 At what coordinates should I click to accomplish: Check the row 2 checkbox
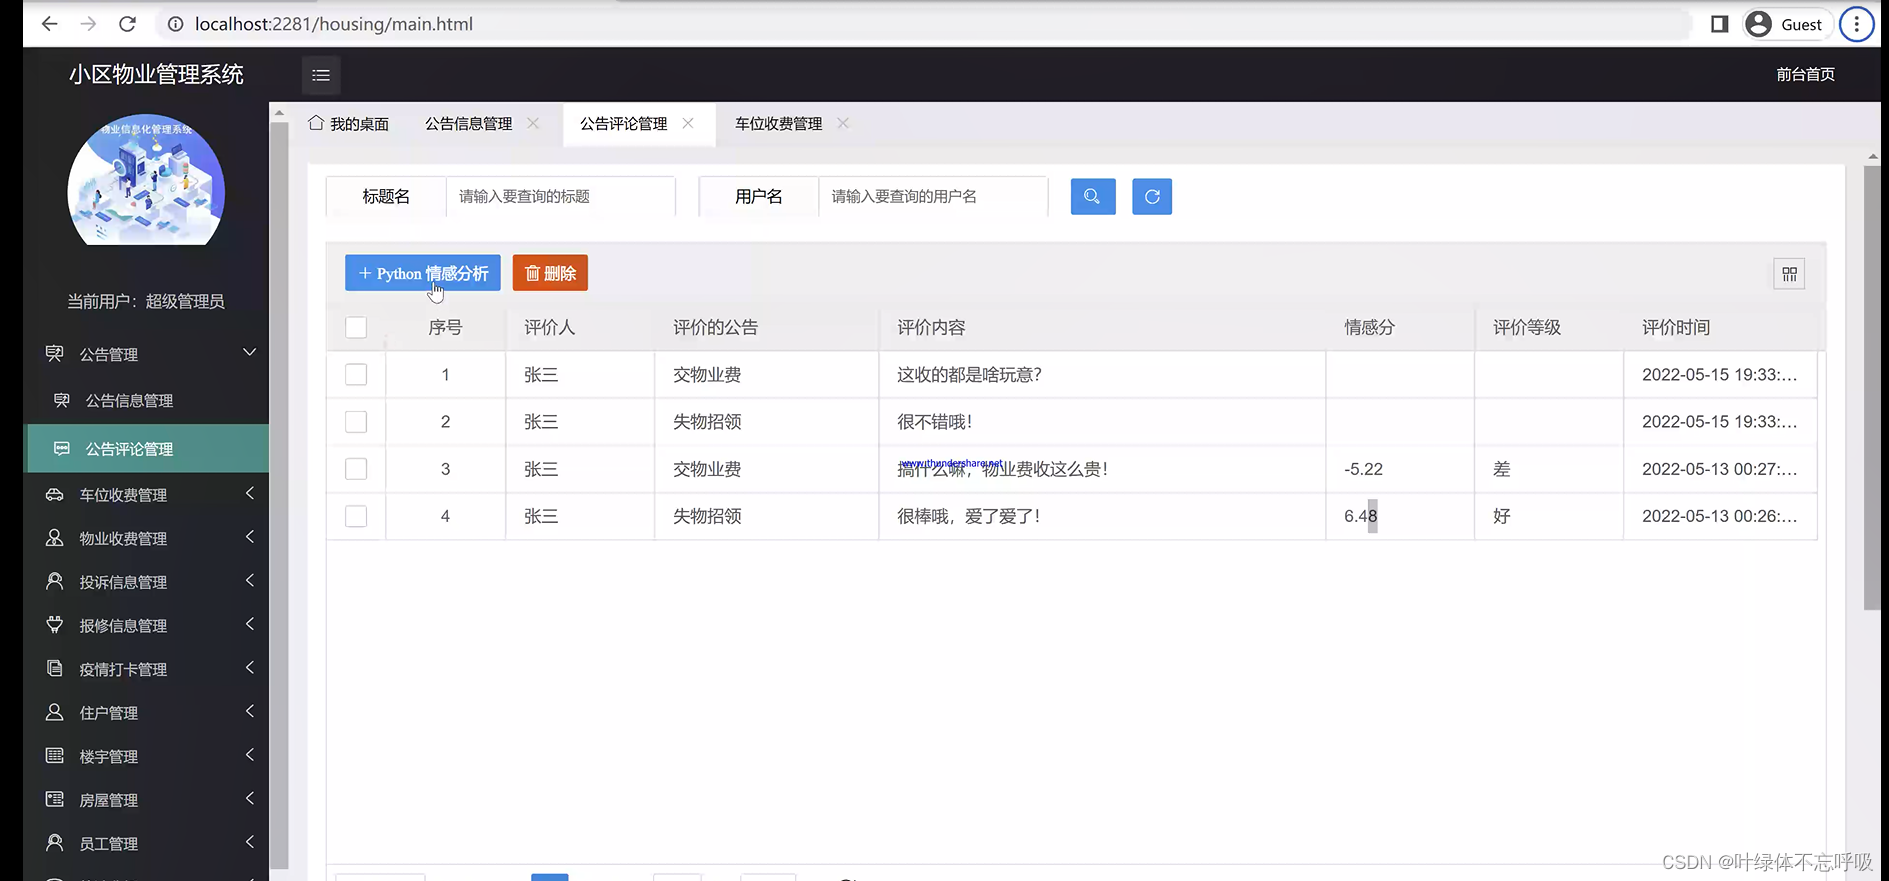coord(356,422)
